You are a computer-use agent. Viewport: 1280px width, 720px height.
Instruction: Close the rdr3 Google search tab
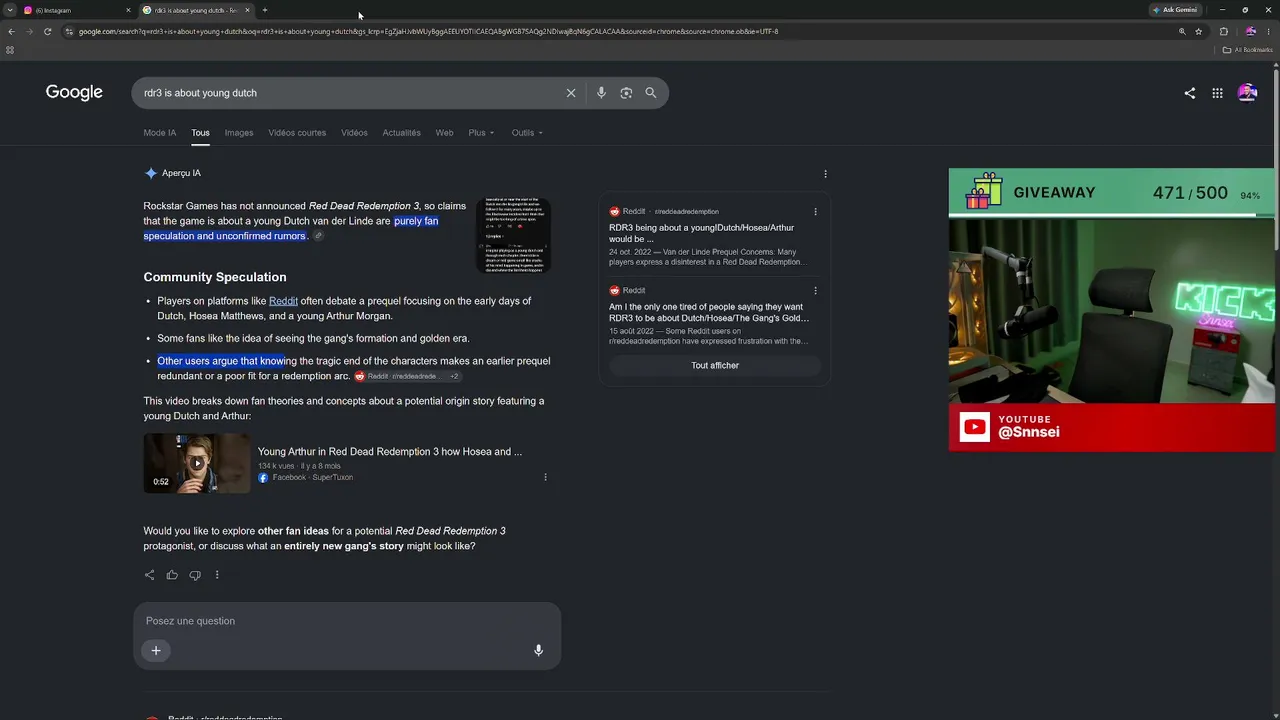247,10
